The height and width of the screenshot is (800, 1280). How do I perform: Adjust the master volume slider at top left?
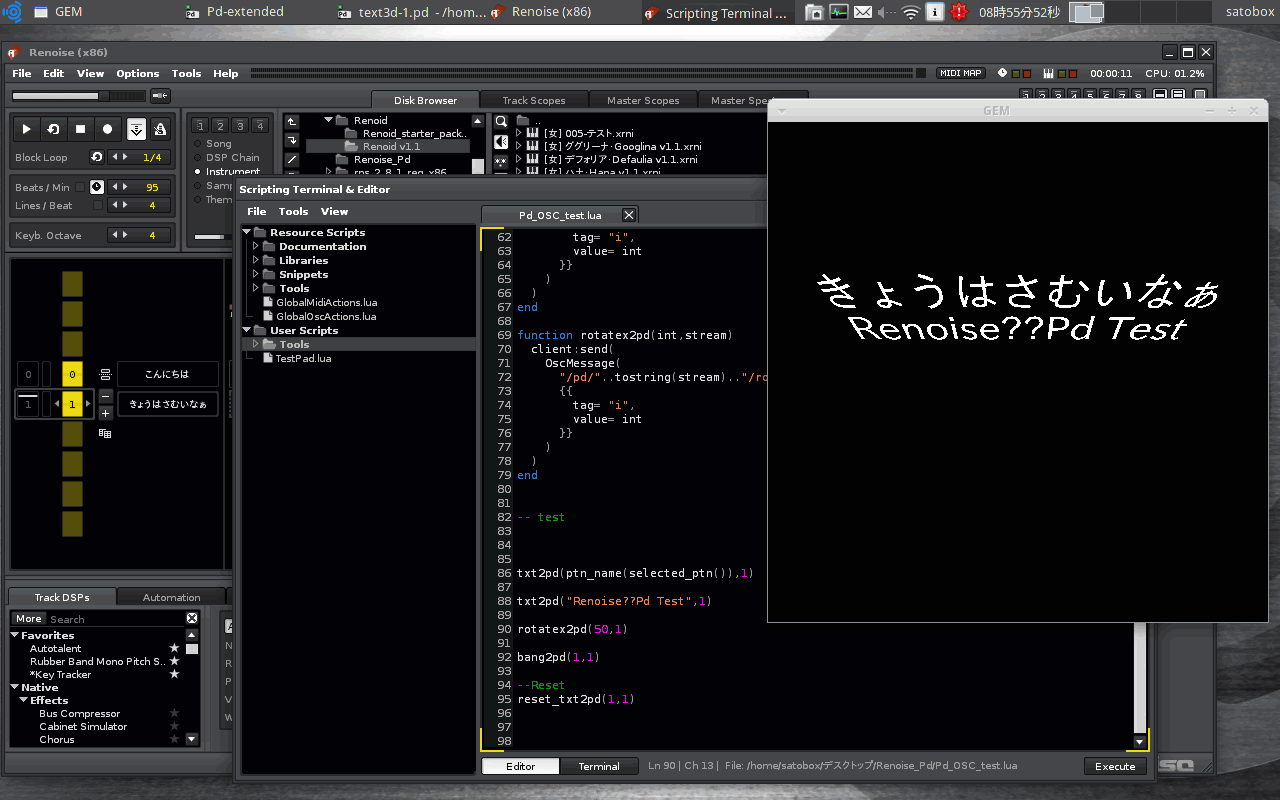(x=79, y=95)
